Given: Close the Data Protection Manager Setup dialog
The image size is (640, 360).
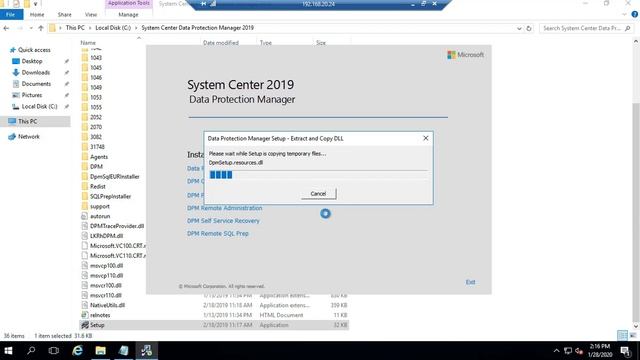Looking at the screenshot, I should tap(426, 138).
